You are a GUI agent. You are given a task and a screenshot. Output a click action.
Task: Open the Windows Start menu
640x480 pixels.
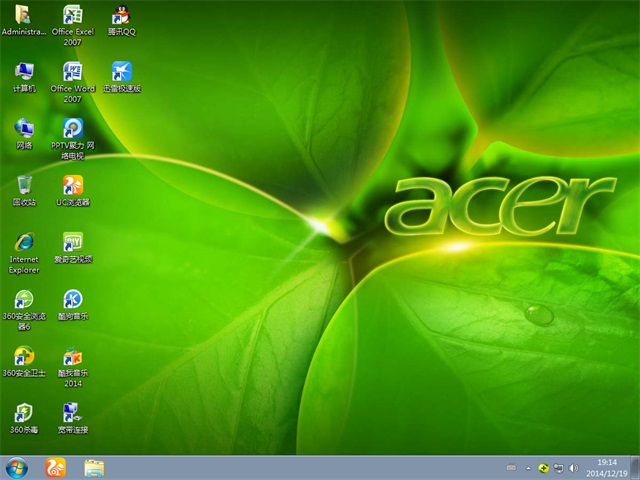click(17, 467)
